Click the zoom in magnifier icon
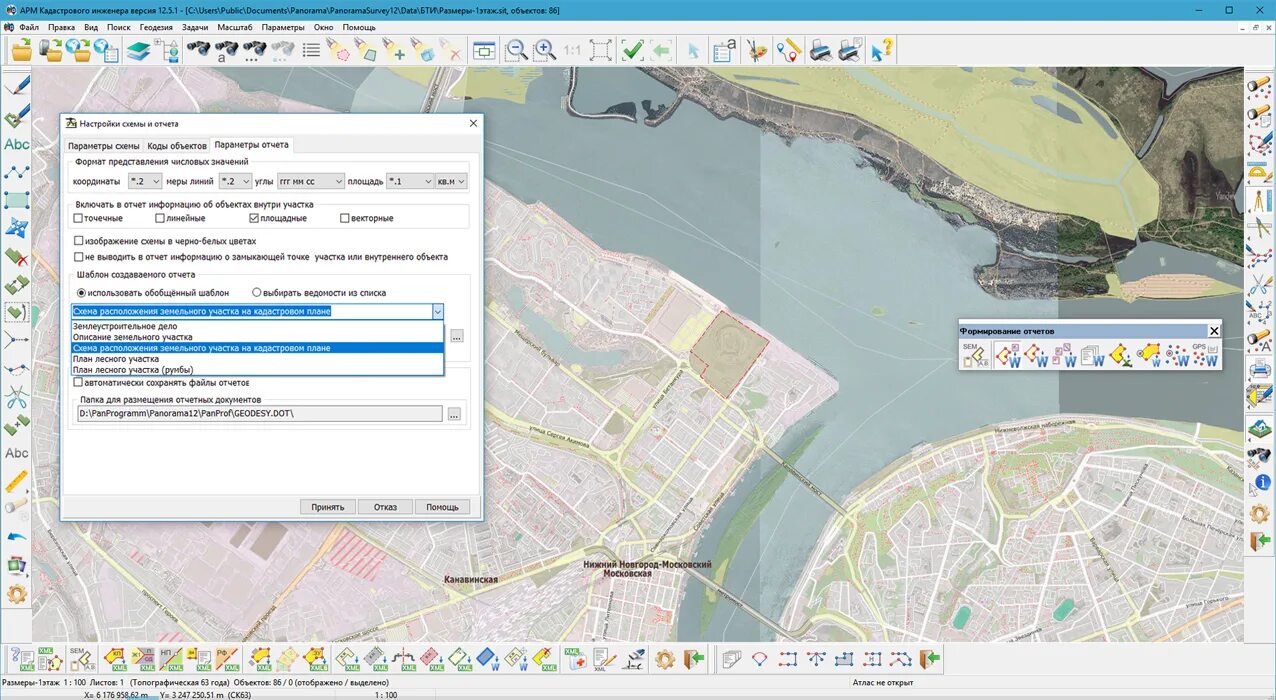The image size is (1276, 700). [544, 49]
